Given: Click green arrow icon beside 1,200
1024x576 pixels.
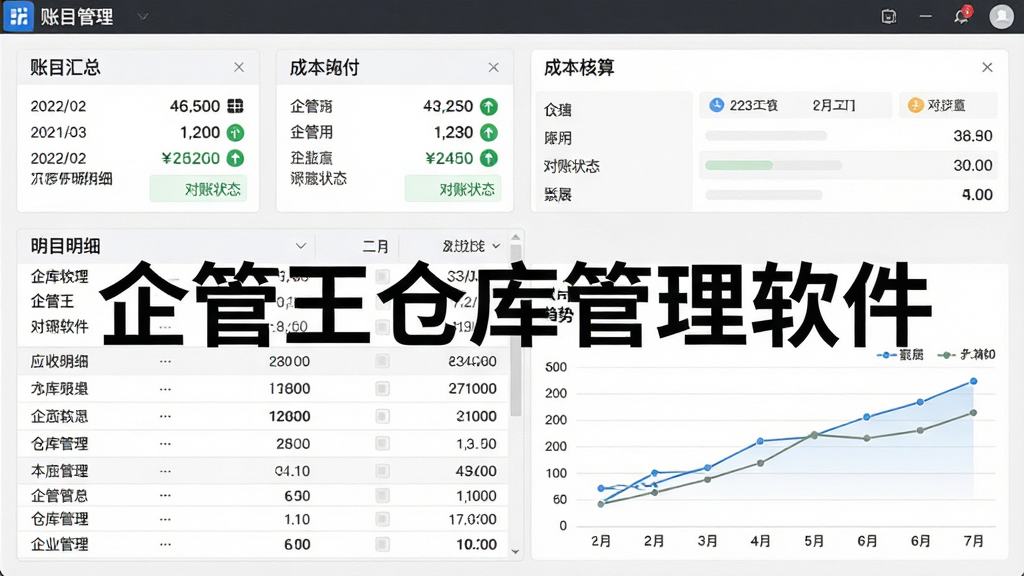Looking at the screenshot, I should point(235,133).
